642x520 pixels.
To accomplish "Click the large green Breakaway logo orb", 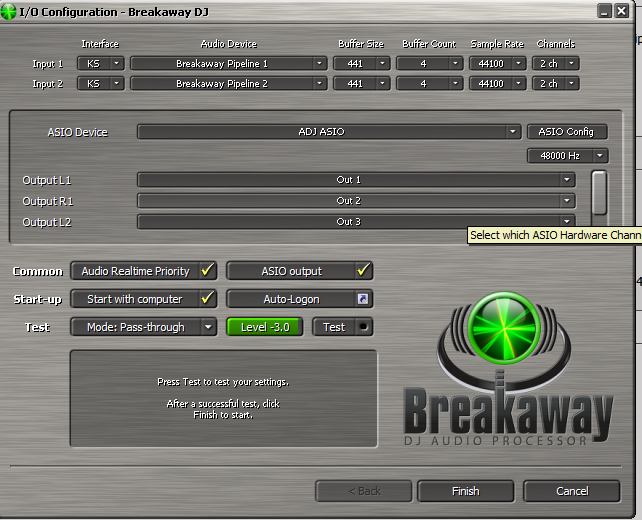I will [x=504, y=328].
